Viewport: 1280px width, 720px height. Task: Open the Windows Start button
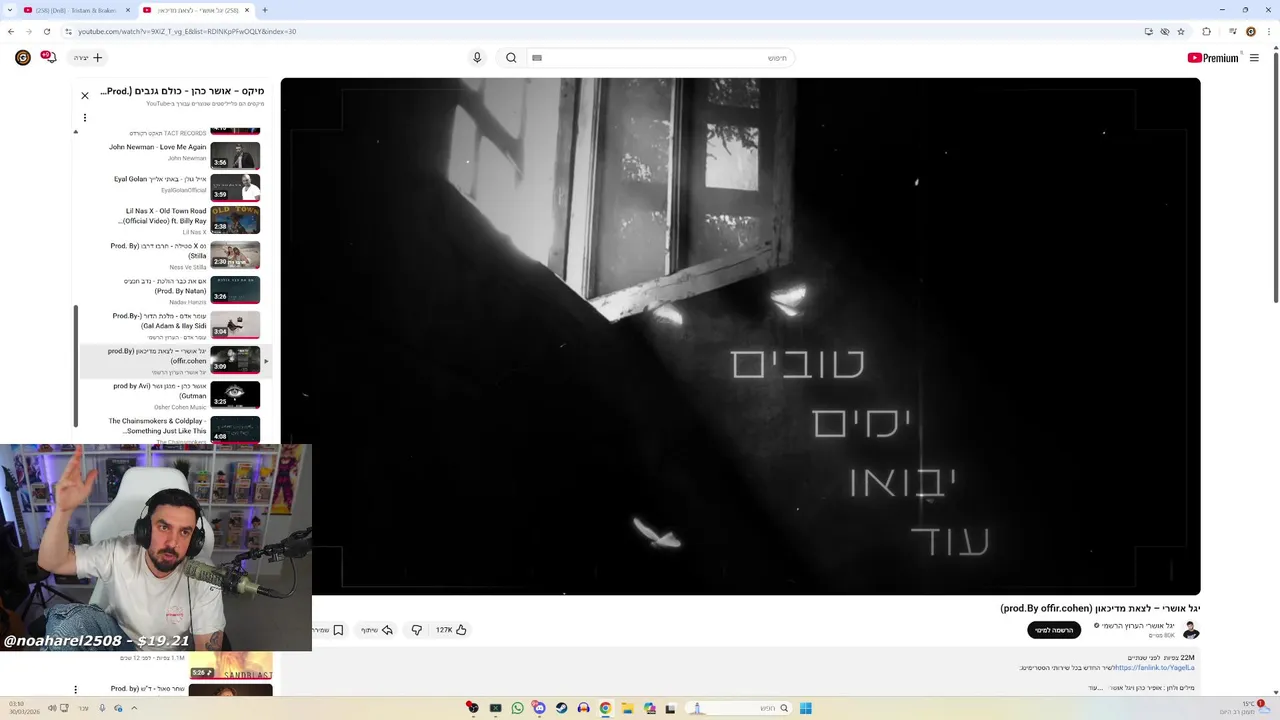point(806,708)
